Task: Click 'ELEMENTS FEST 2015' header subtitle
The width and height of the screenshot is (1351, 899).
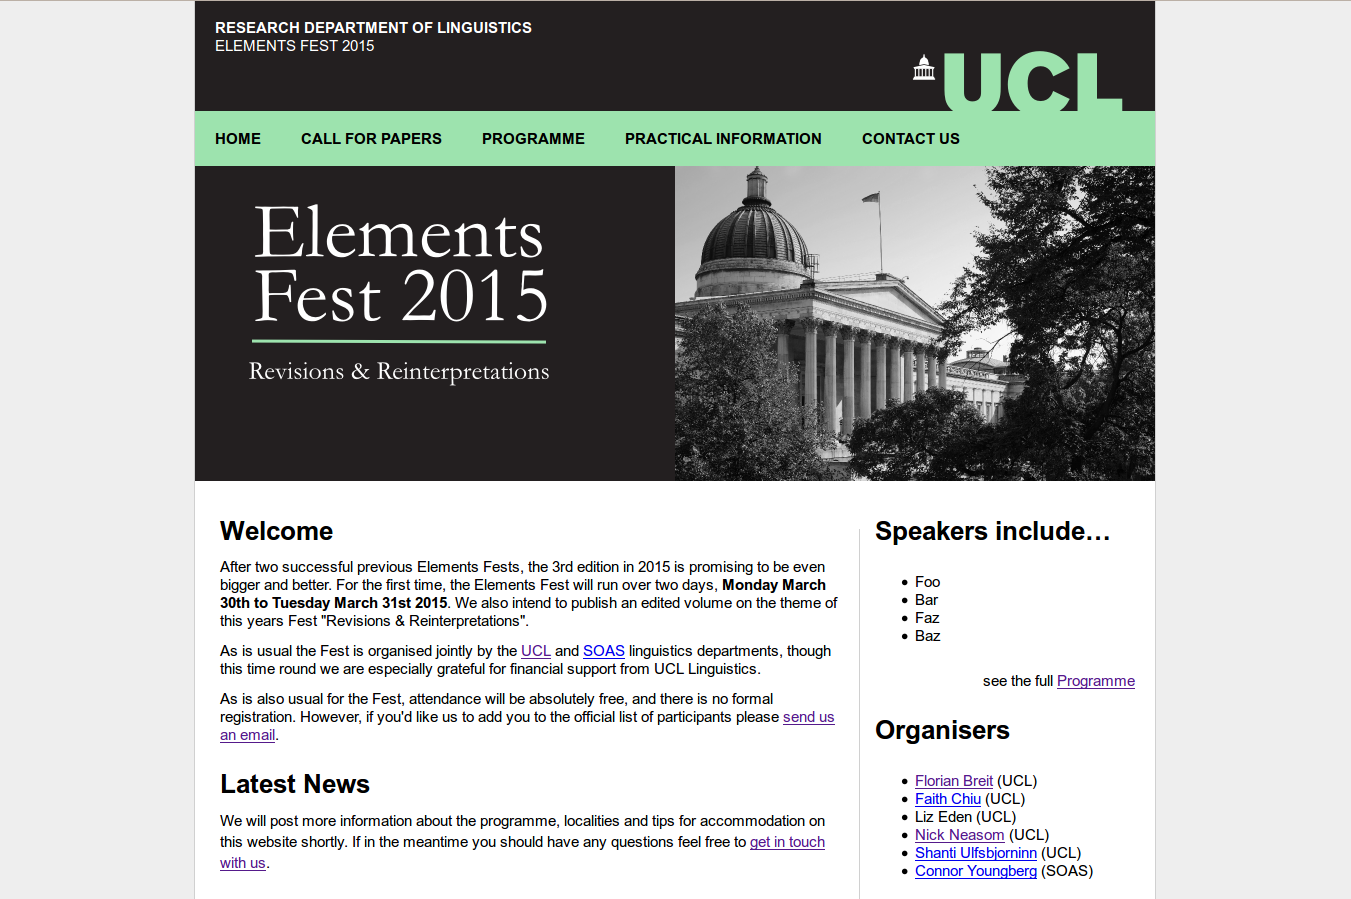Action: click(295, 46)
